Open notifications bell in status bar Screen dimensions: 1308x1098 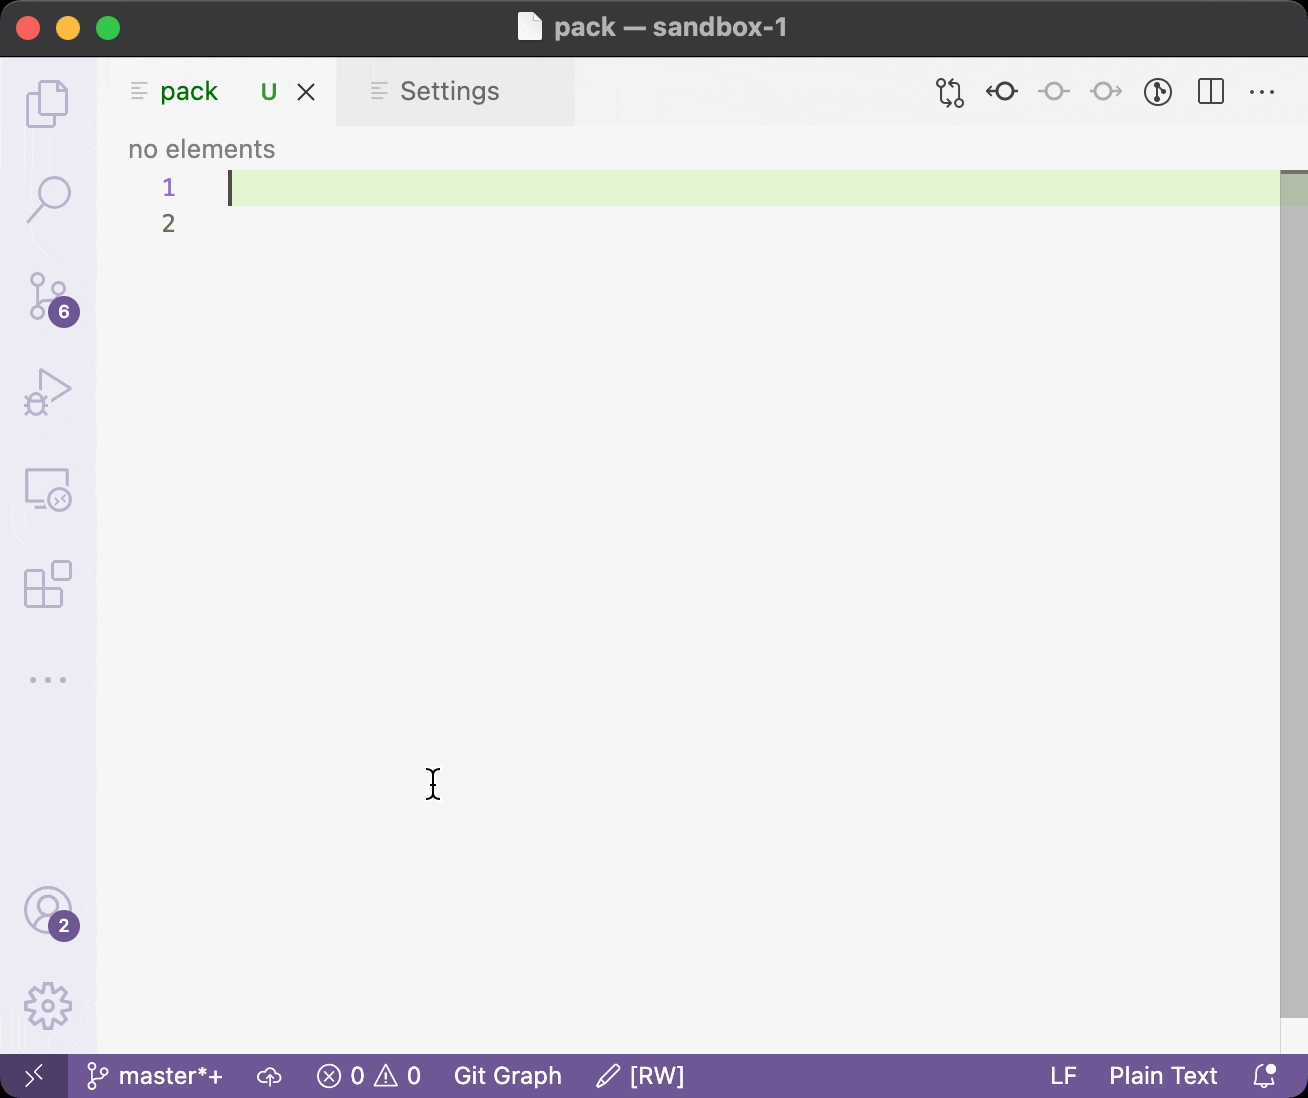pyautogui.click(x=1264, y=1075)
